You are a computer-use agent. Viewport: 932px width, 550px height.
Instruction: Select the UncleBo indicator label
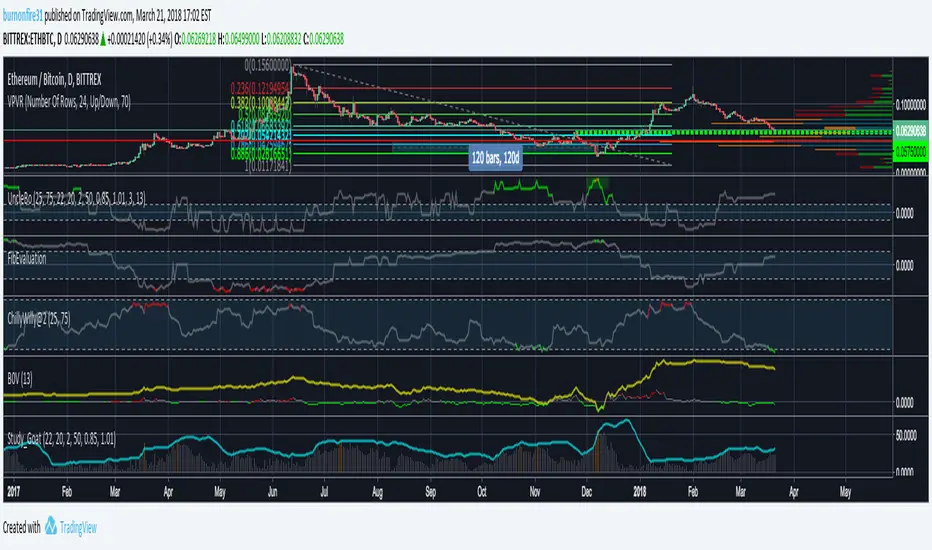coord(76,198)
